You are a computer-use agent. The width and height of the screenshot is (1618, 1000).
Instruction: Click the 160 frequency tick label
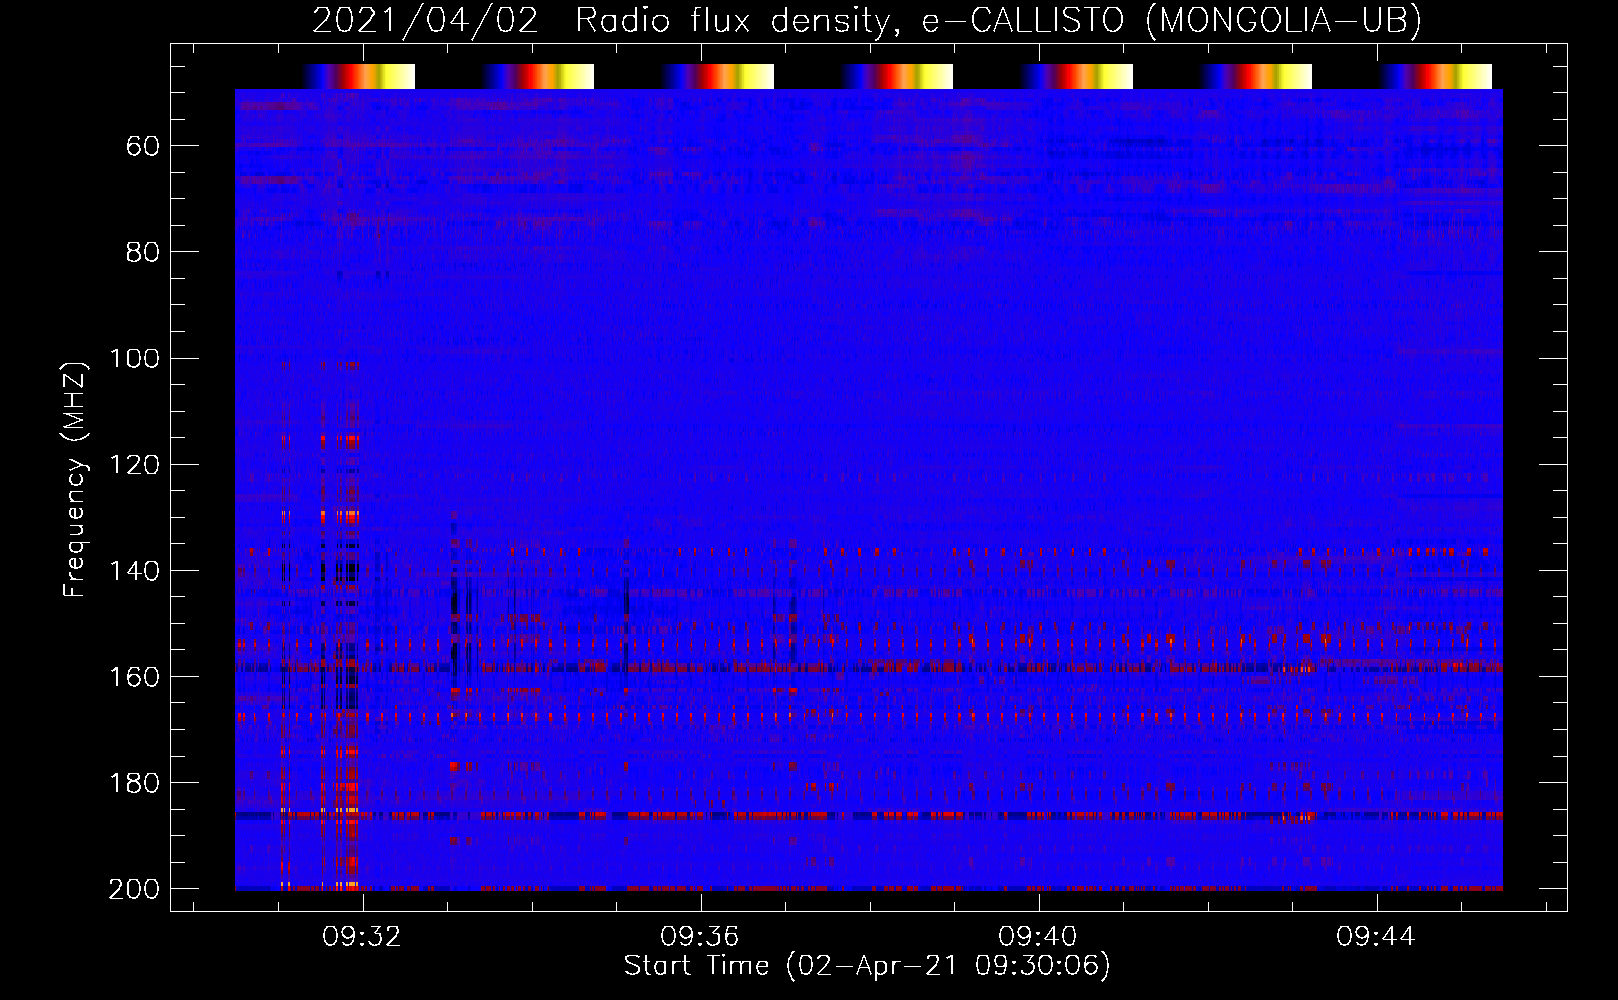(x=135, y=677)
